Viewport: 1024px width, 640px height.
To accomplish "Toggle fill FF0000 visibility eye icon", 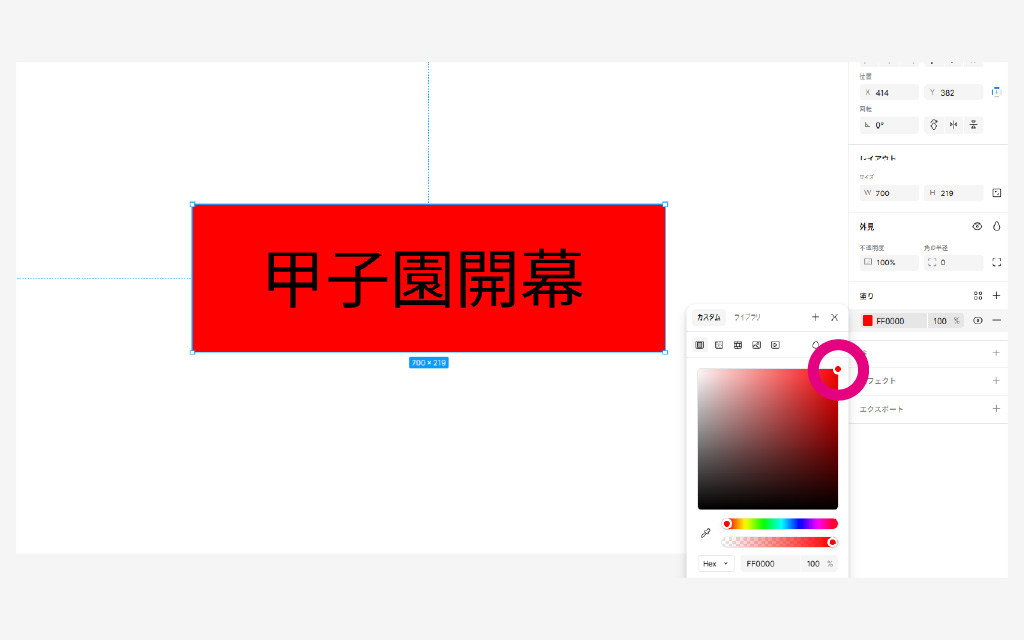I will [978, 321].
